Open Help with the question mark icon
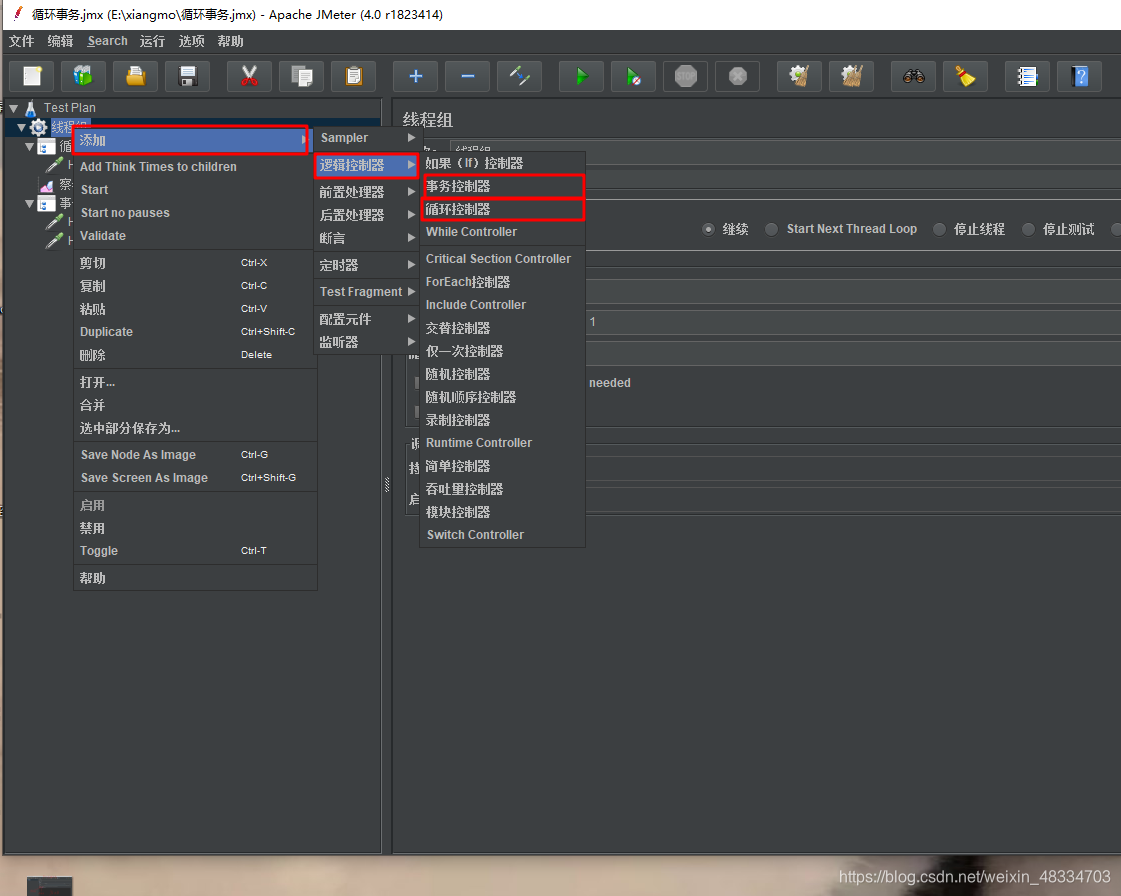This screenshot has height=896, width=1121. click(x=1080, y=76)
